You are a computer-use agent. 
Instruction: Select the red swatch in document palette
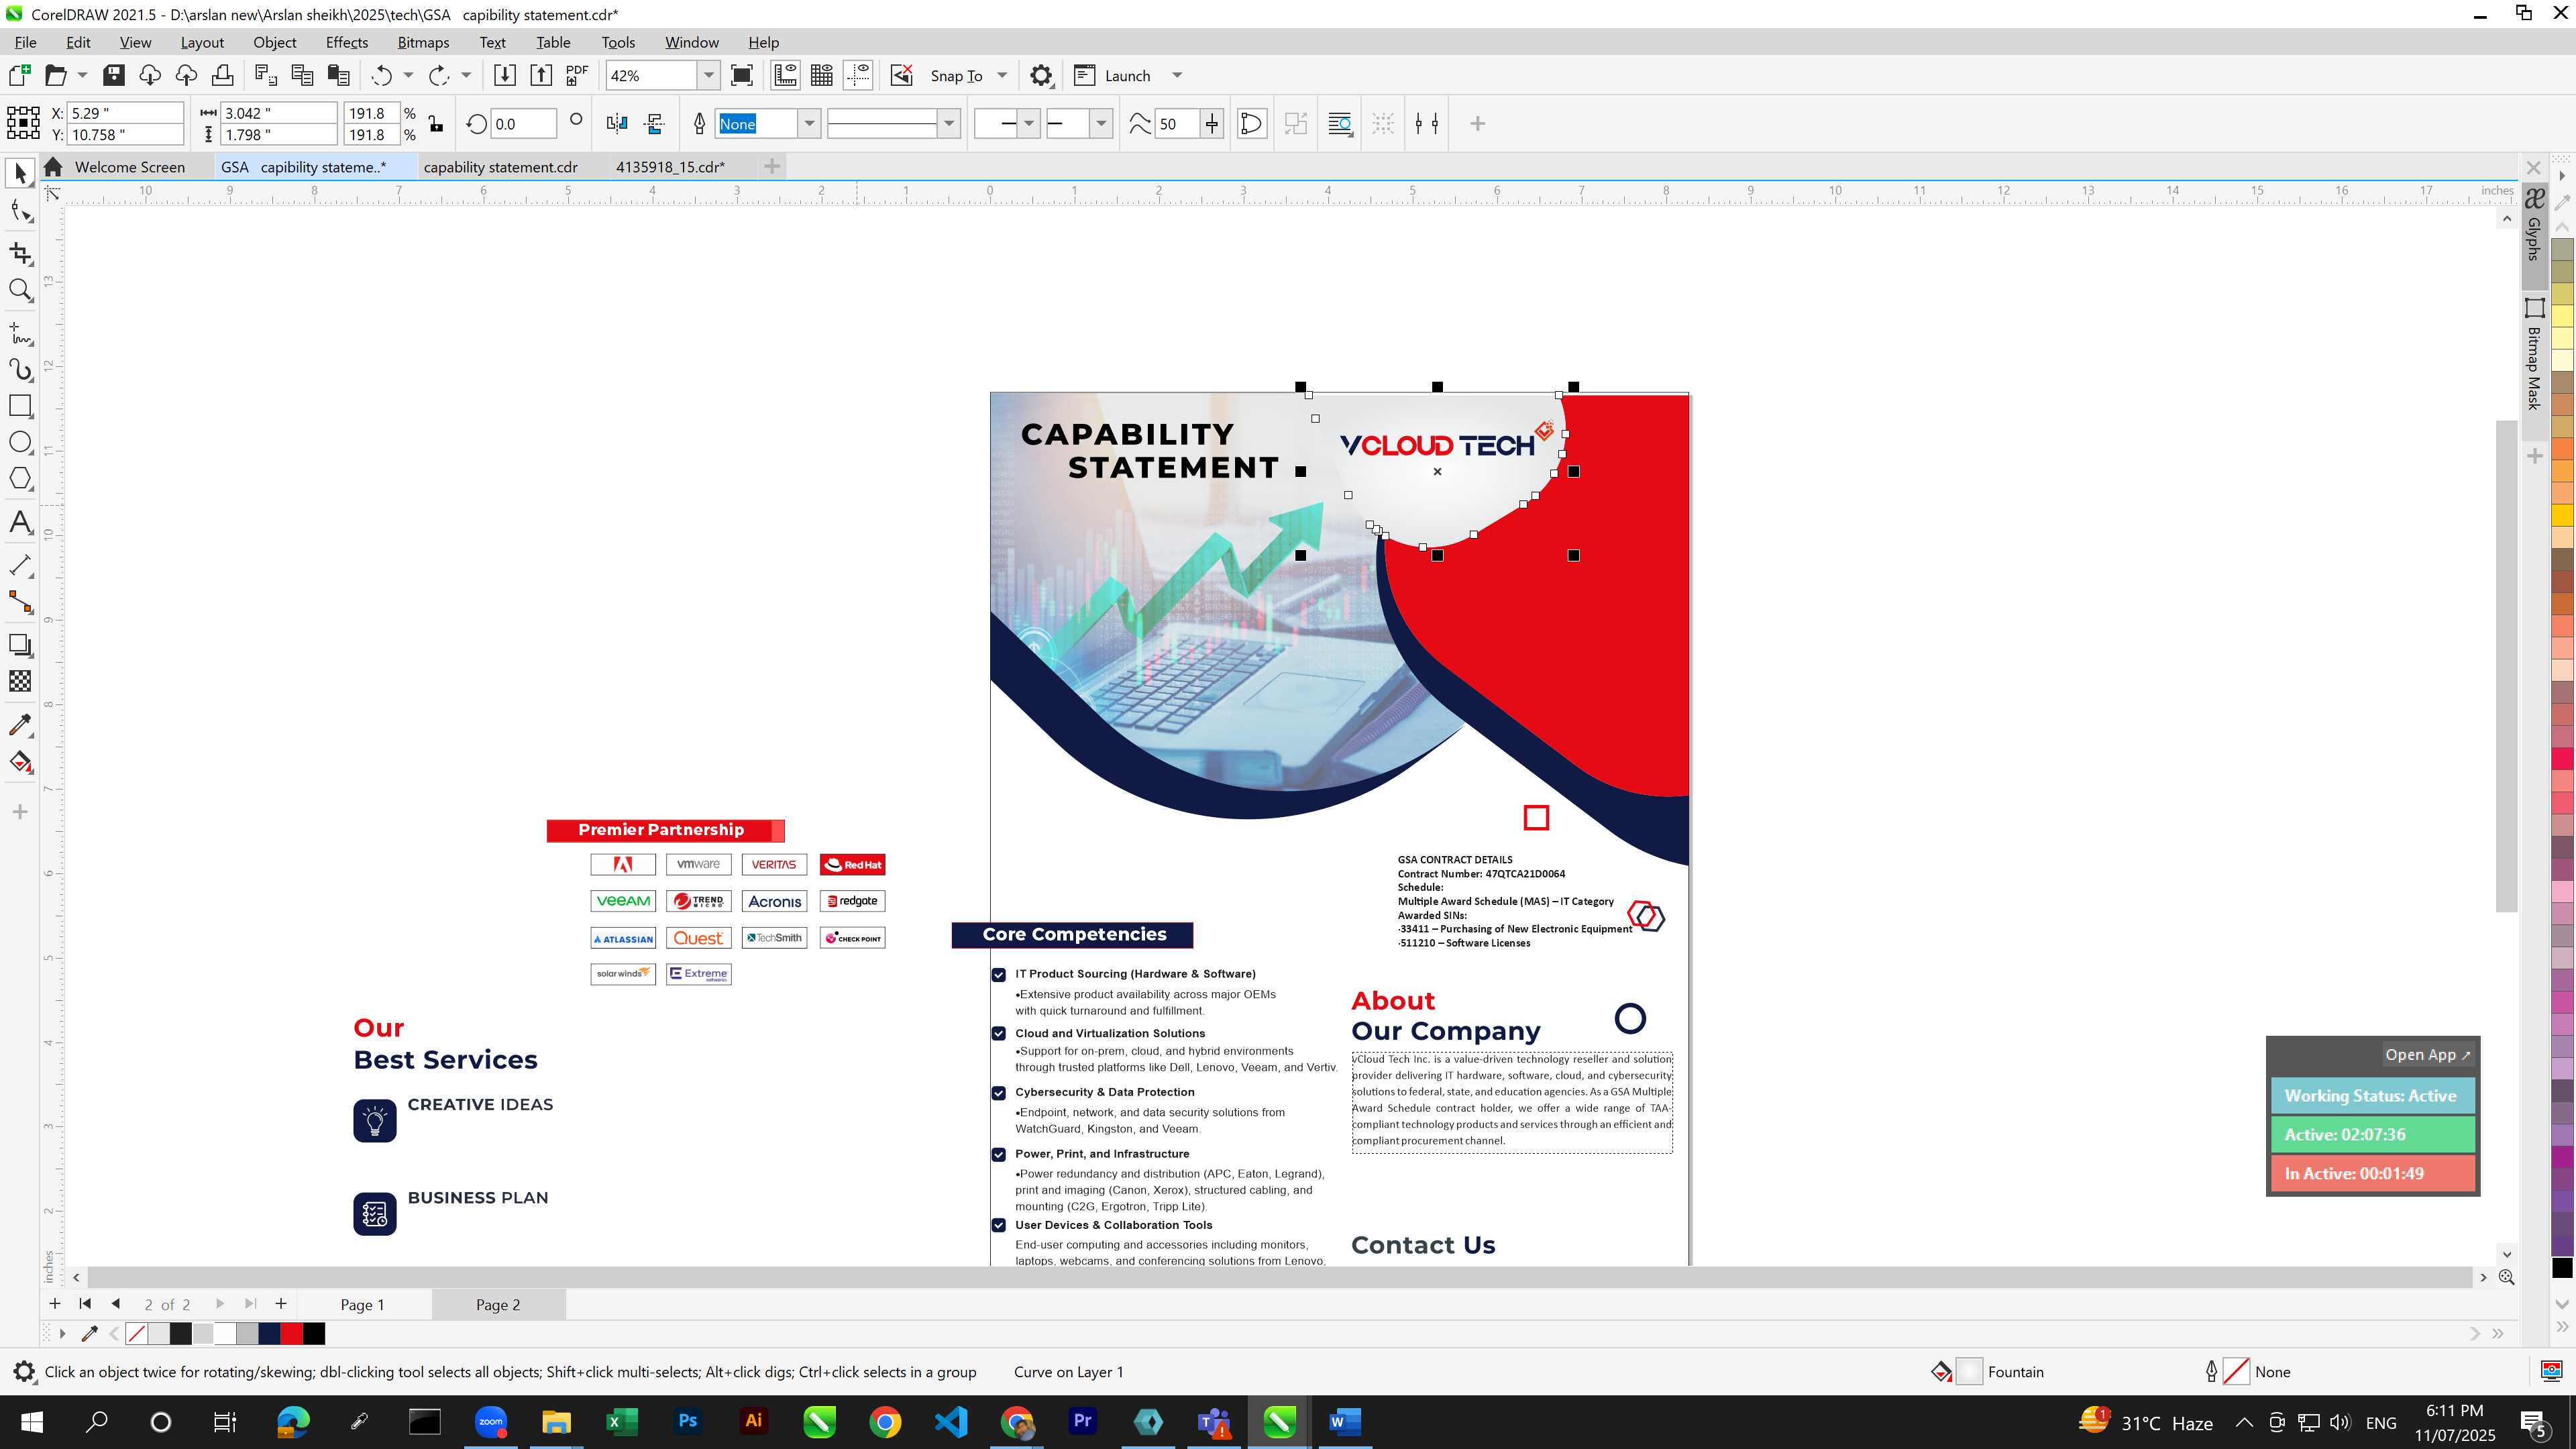tap(291, 1334)
